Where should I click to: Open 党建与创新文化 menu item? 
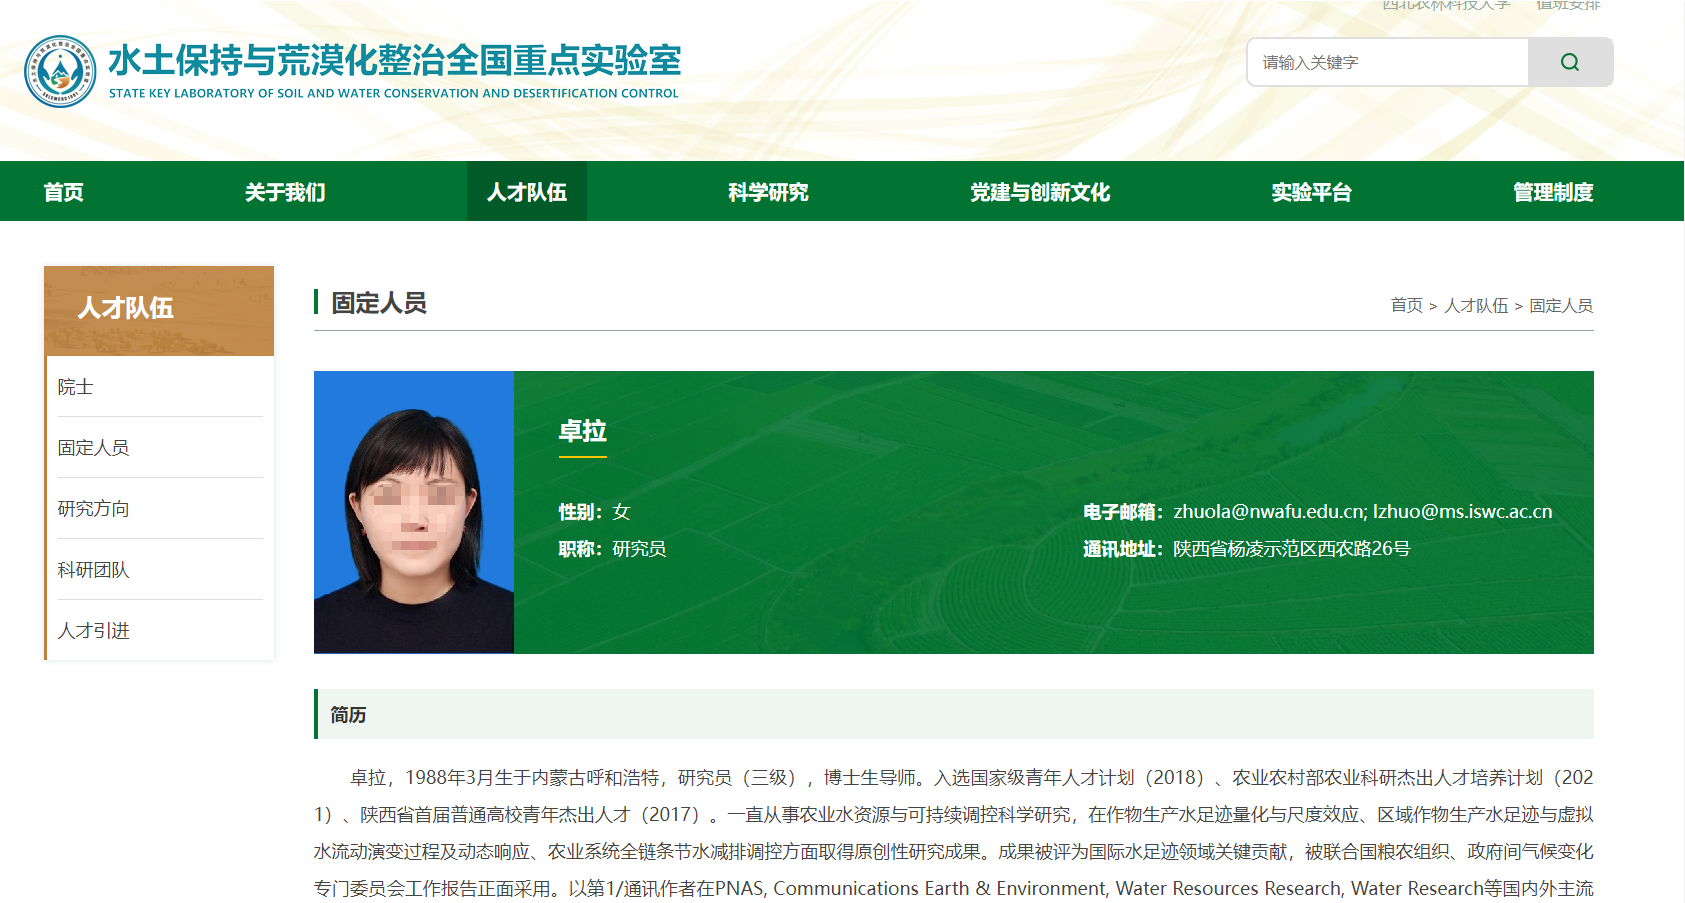click(x=1040, y=192)
